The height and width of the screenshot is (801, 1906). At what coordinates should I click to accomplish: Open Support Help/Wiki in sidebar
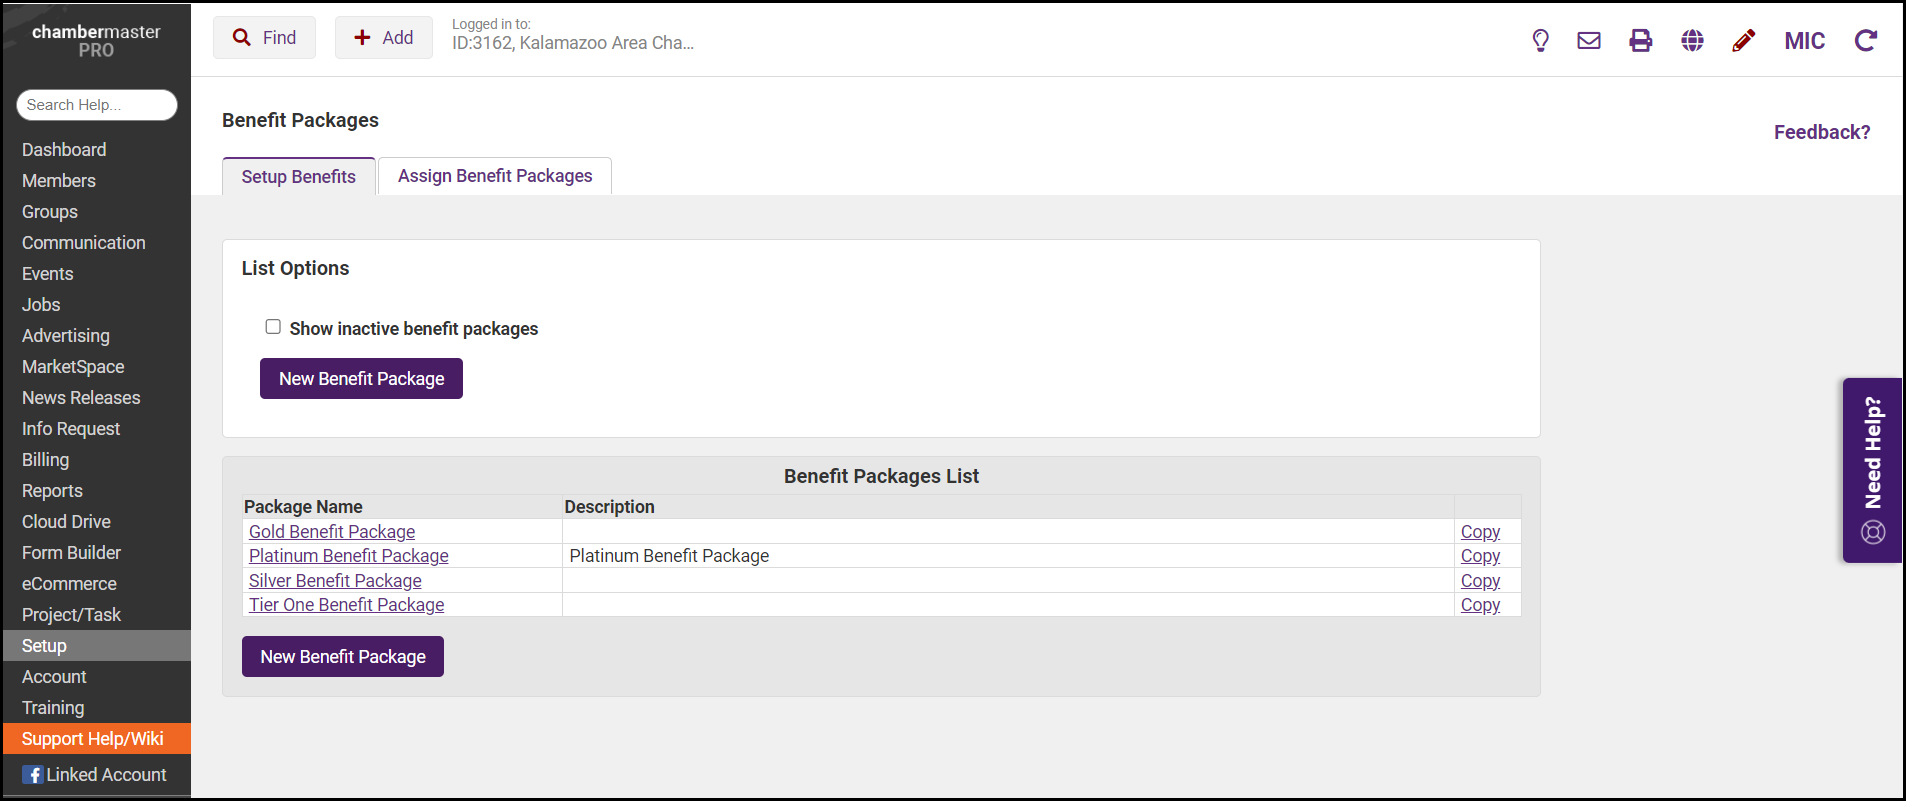coord(97,739)
